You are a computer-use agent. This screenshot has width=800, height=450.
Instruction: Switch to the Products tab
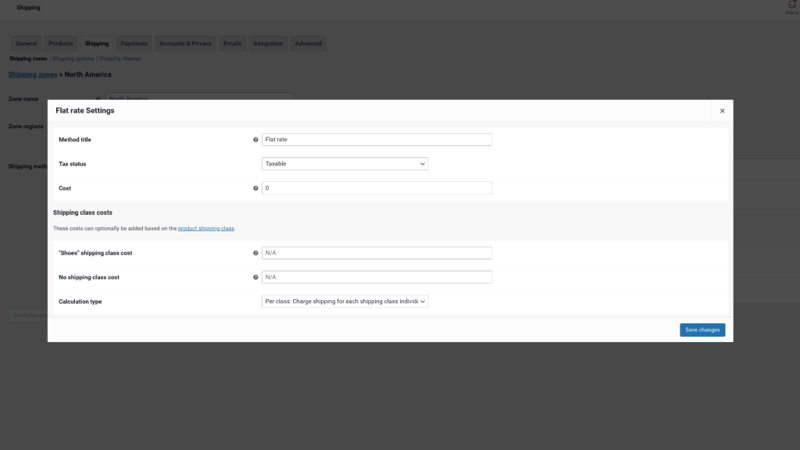click(x=61, y=43)
